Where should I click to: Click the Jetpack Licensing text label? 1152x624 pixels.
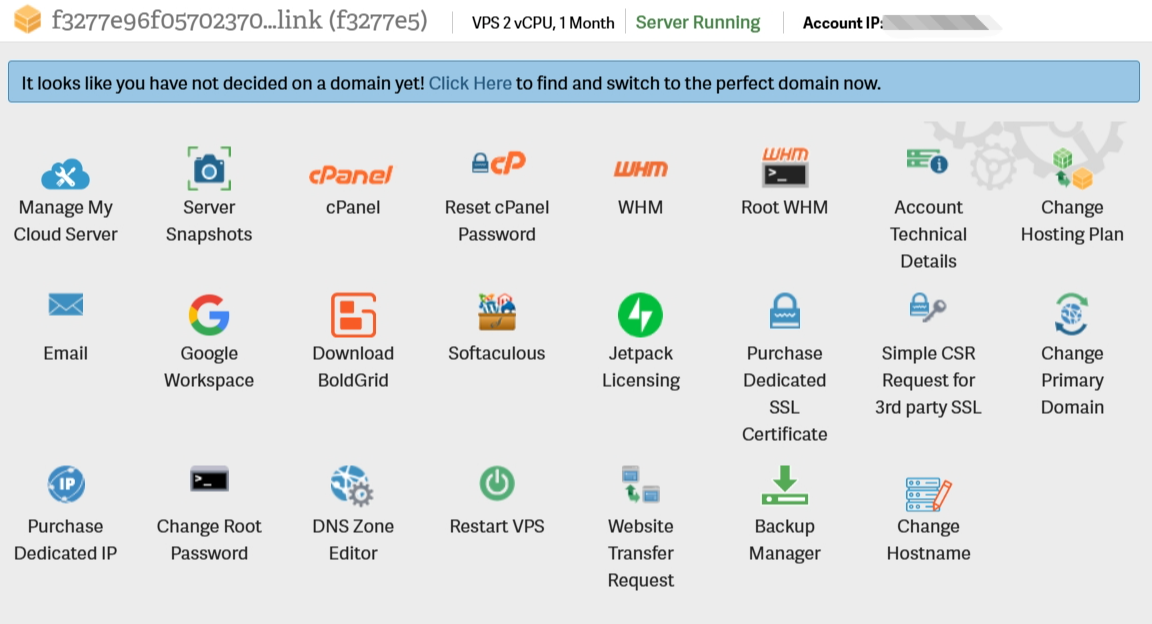[641, 366]
